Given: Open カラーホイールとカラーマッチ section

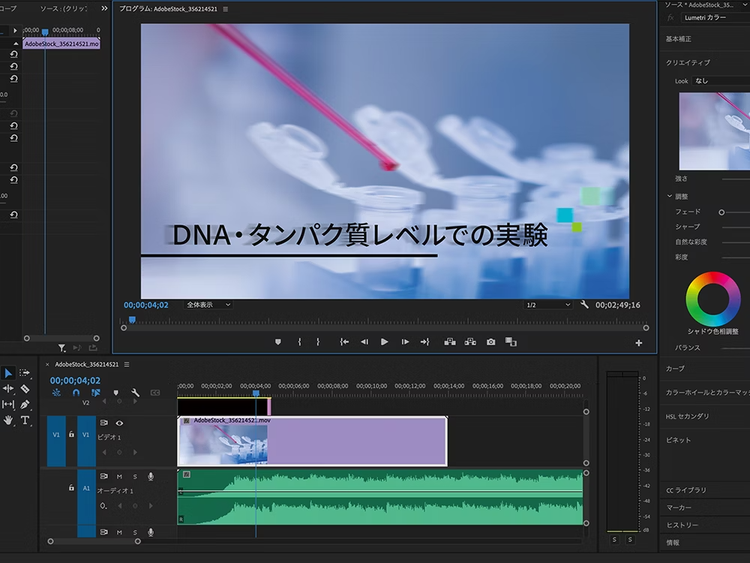Looking at the screenshot, I should click(707, 393).
